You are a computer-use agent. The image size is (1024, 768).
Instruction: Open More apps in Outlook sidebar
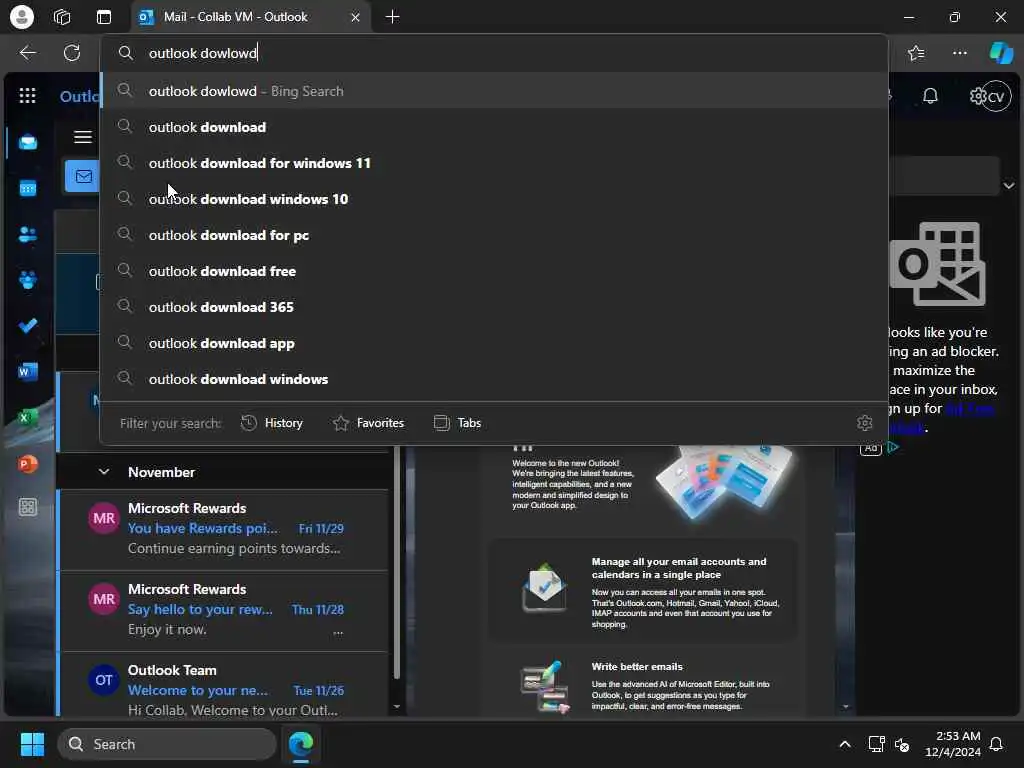tap(27, 507)
